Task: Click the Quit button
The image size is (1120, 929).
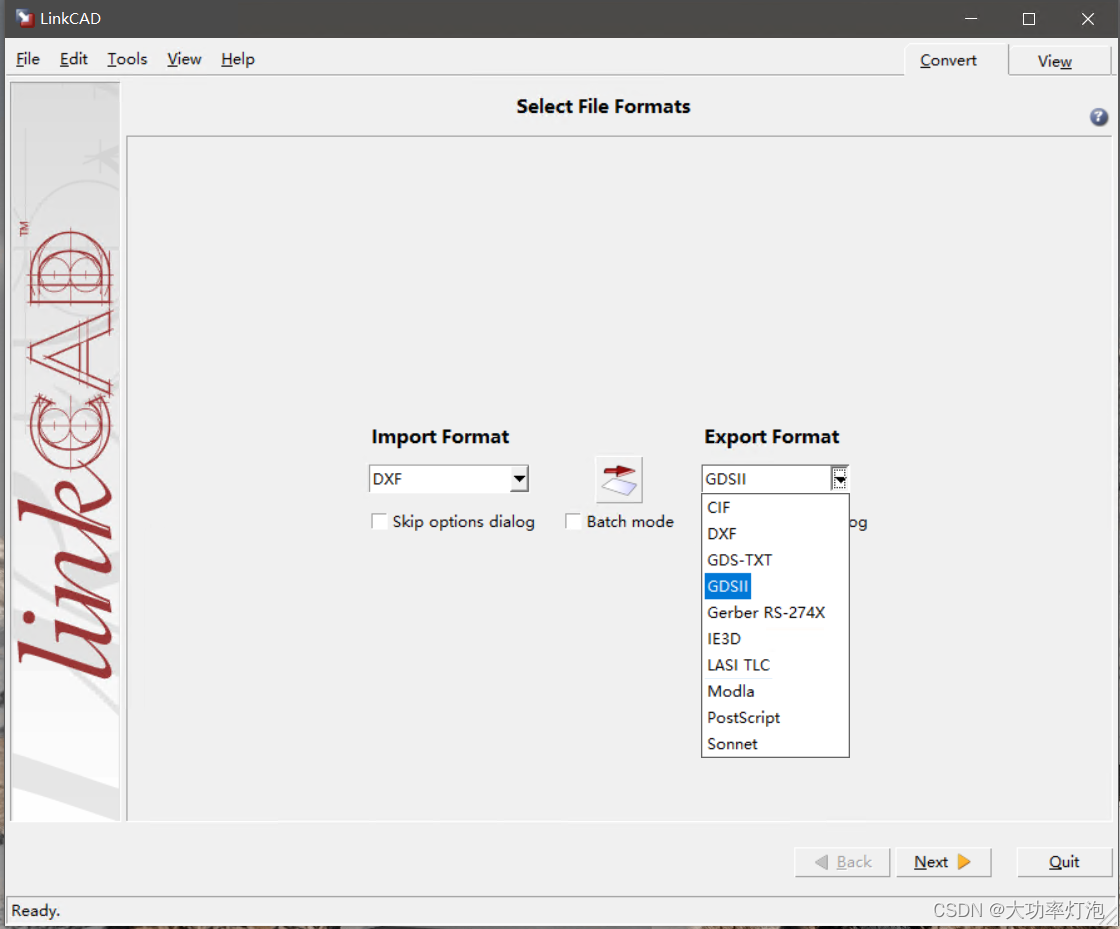Action: point(1064,863)
